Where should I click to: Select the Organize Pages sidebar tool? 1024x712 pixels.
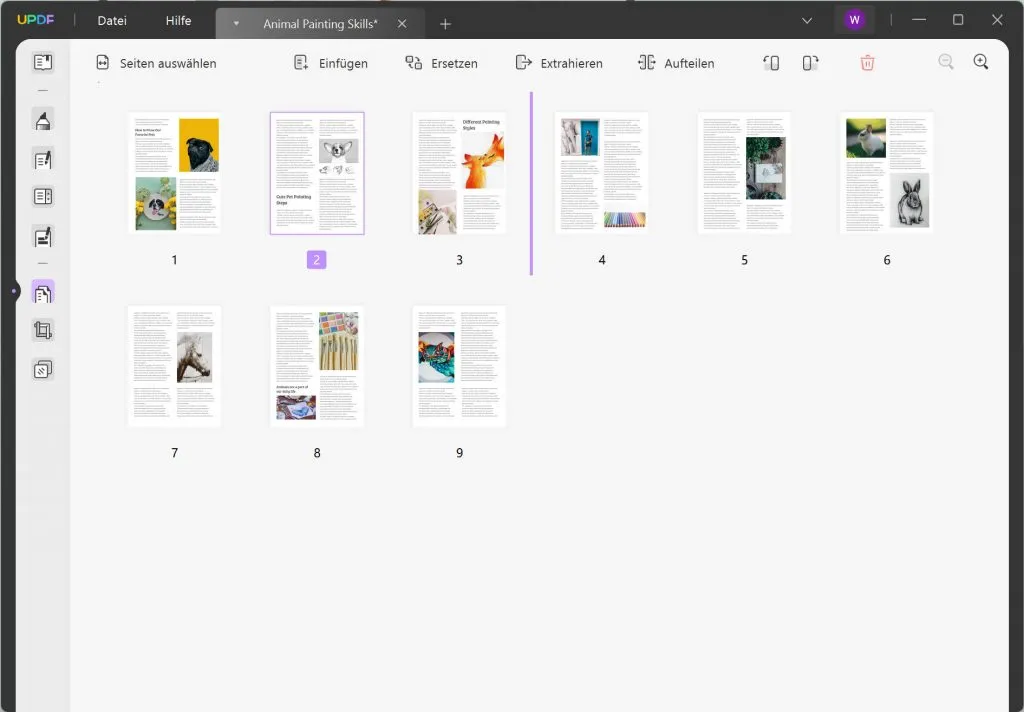pyautogui.click(x=42, y=293)
